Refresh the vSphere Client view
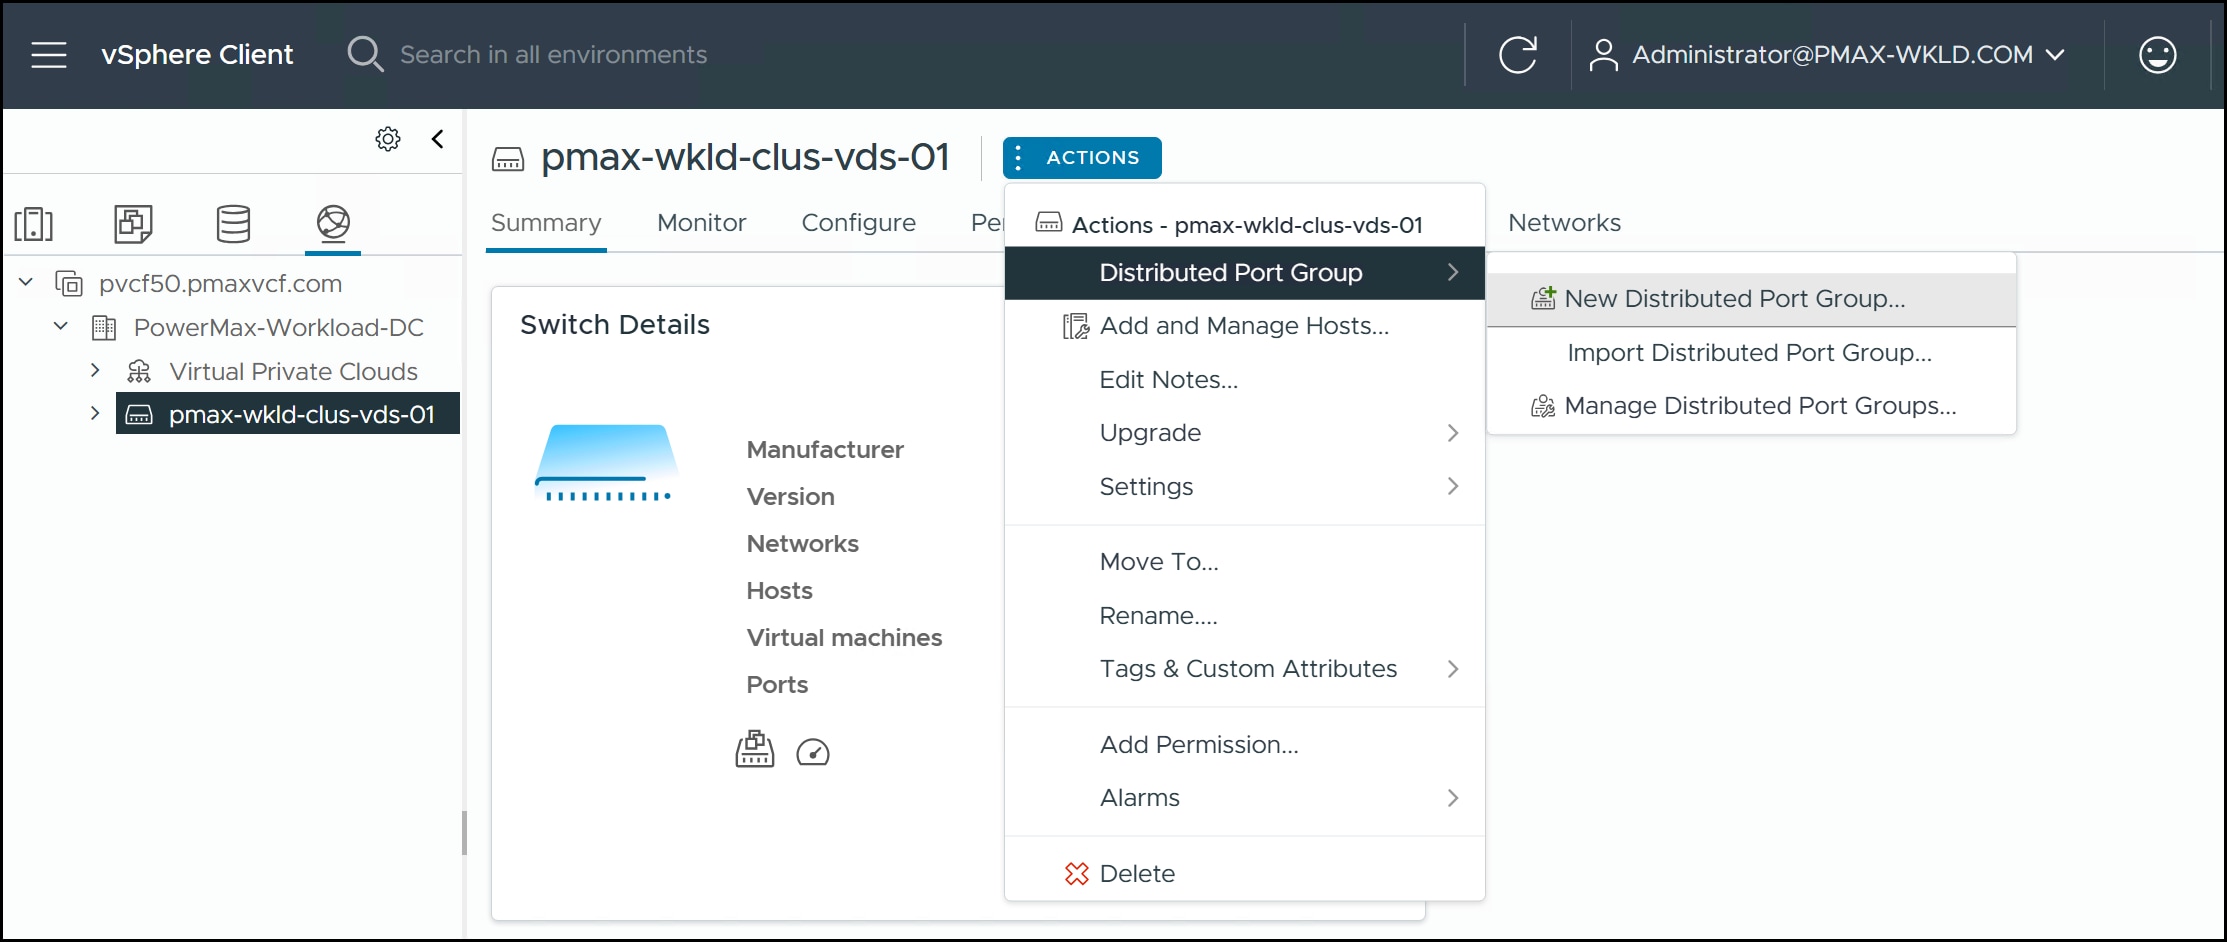2227x942 pixels. tap(1517, 54)
